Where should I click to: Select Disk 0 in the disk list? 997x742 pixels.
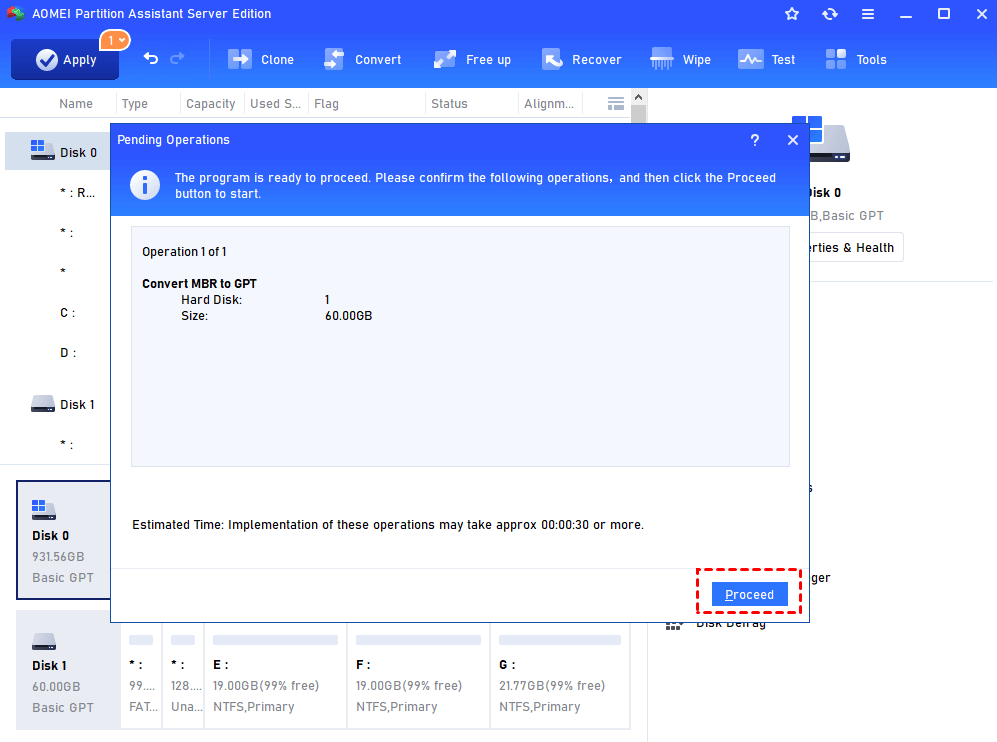(58, 152)
